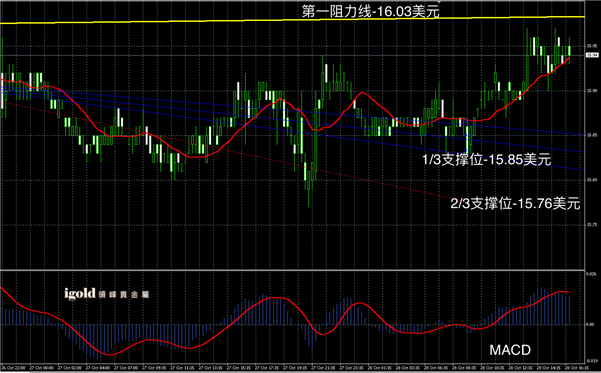Click the current price tag on price axis
Image resolution: width=601 pixels, height=373 pixels.
[593, 55]
